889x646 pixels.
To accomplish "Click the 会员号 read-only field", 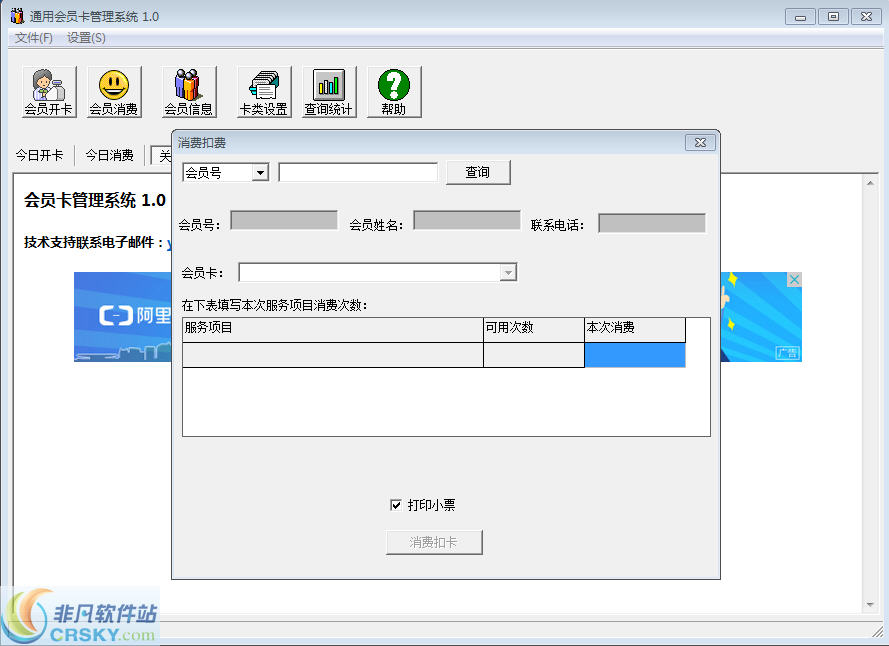I will coord(284,220).
